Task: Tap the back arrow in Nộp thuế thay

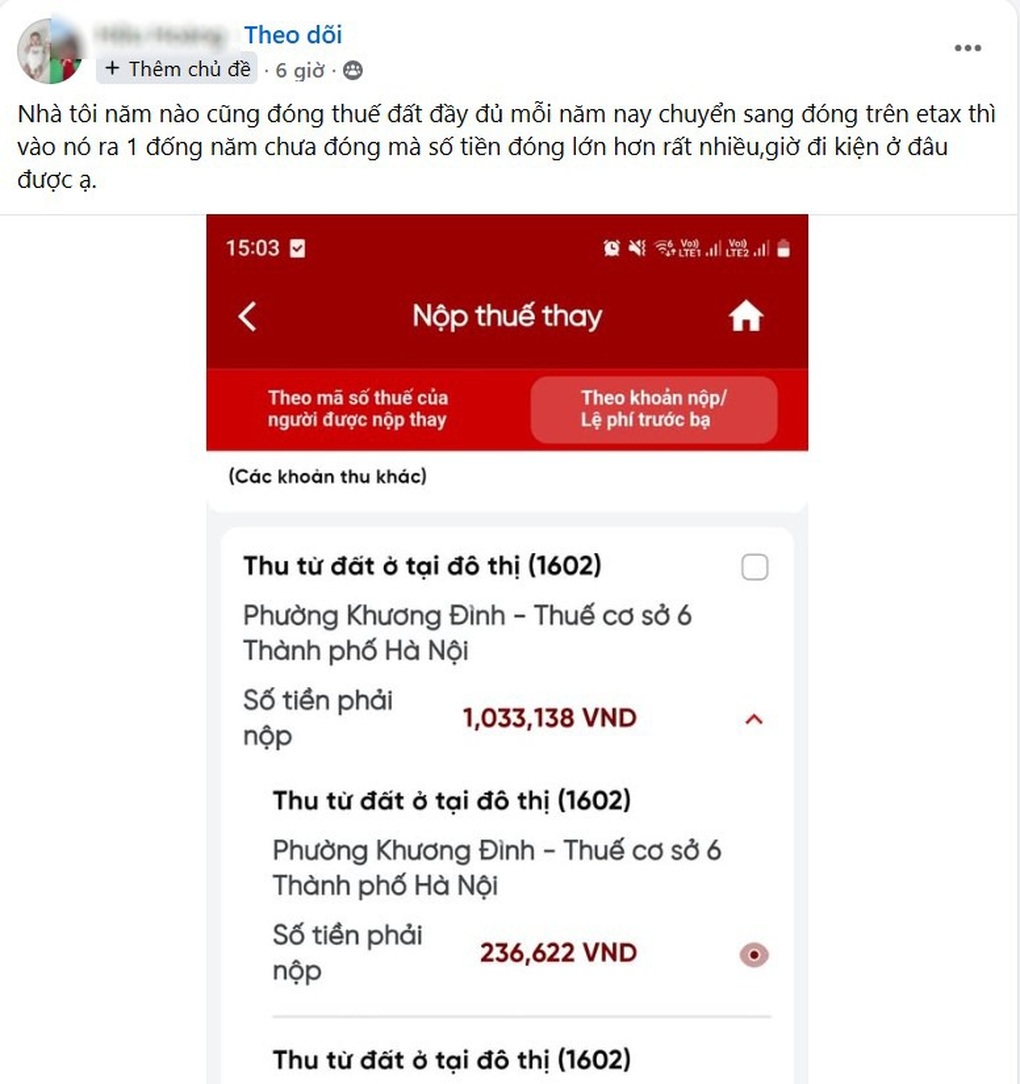Action: [248, 317]
